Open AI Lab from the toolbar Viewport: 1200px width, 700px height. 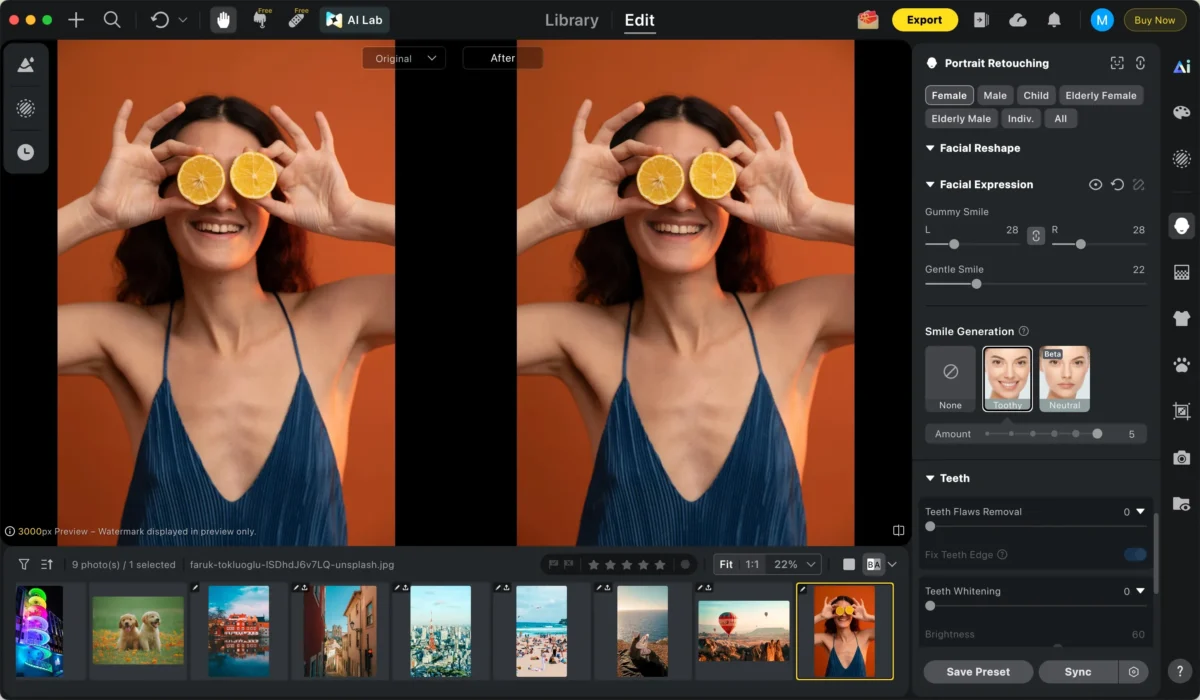(x=354, y=19)
